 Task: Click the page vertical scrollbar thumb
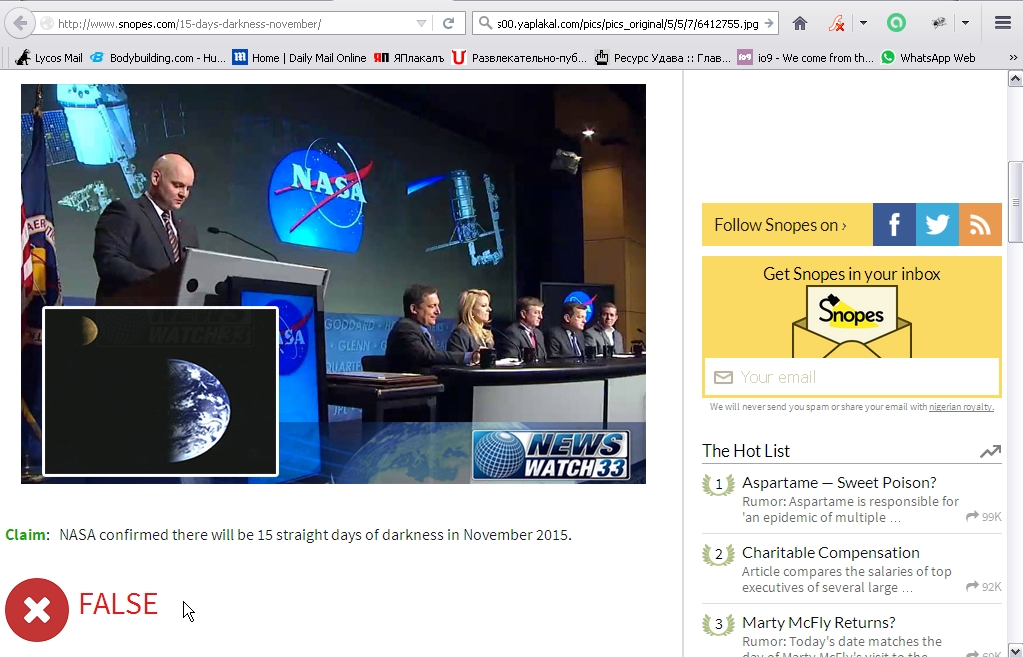pos(1015,202)
